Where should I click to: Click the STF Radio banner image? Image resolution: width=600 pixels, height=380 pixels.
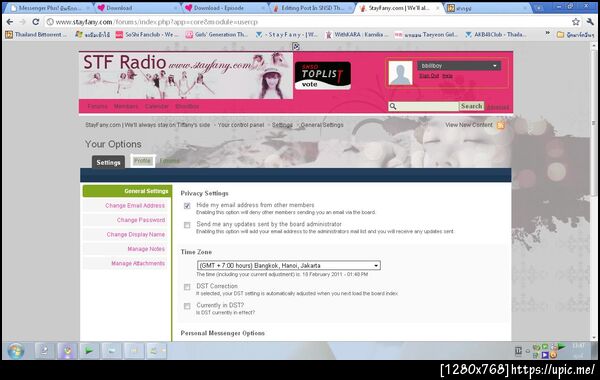click(186, 75)
